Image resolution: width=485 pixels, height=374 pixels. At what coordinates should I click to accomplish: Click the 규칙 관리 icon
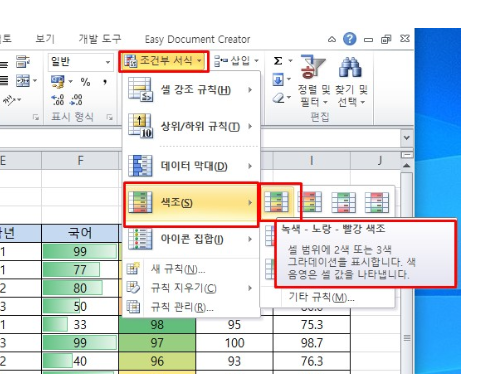(x=133, y=307)
